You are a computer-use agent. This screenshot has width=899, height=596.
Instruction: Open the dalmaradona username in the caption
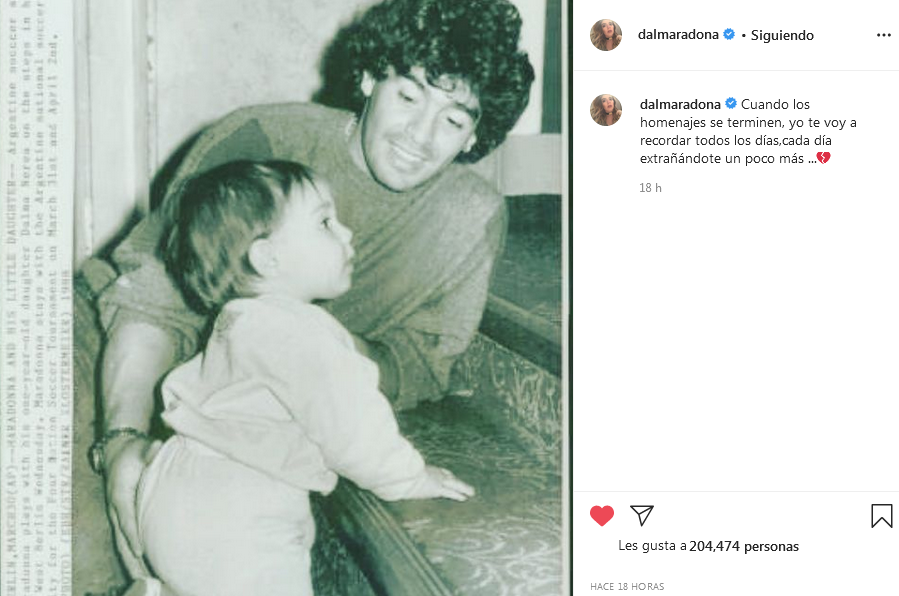(680, 104)
